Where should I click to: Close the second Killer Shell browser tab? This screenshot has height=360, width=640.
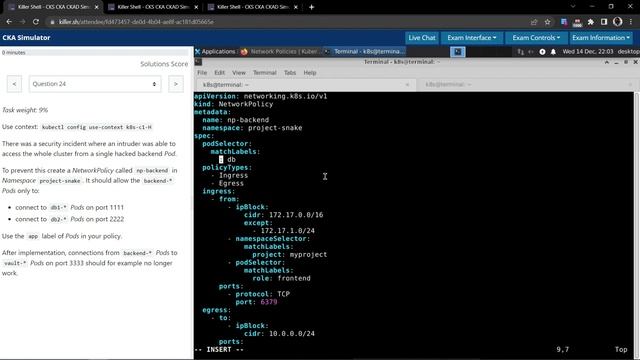pos(196,7)
